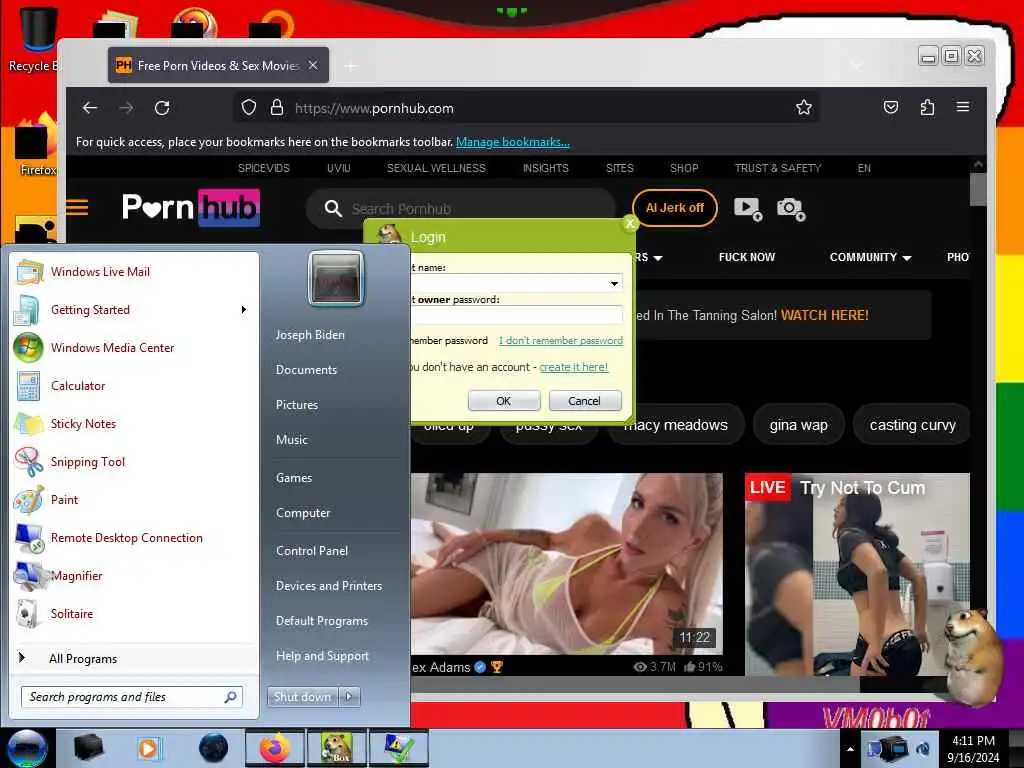Viewport: 1024px width, 768px height.
Task: Open the Pocket save icon
Action: 891,107
